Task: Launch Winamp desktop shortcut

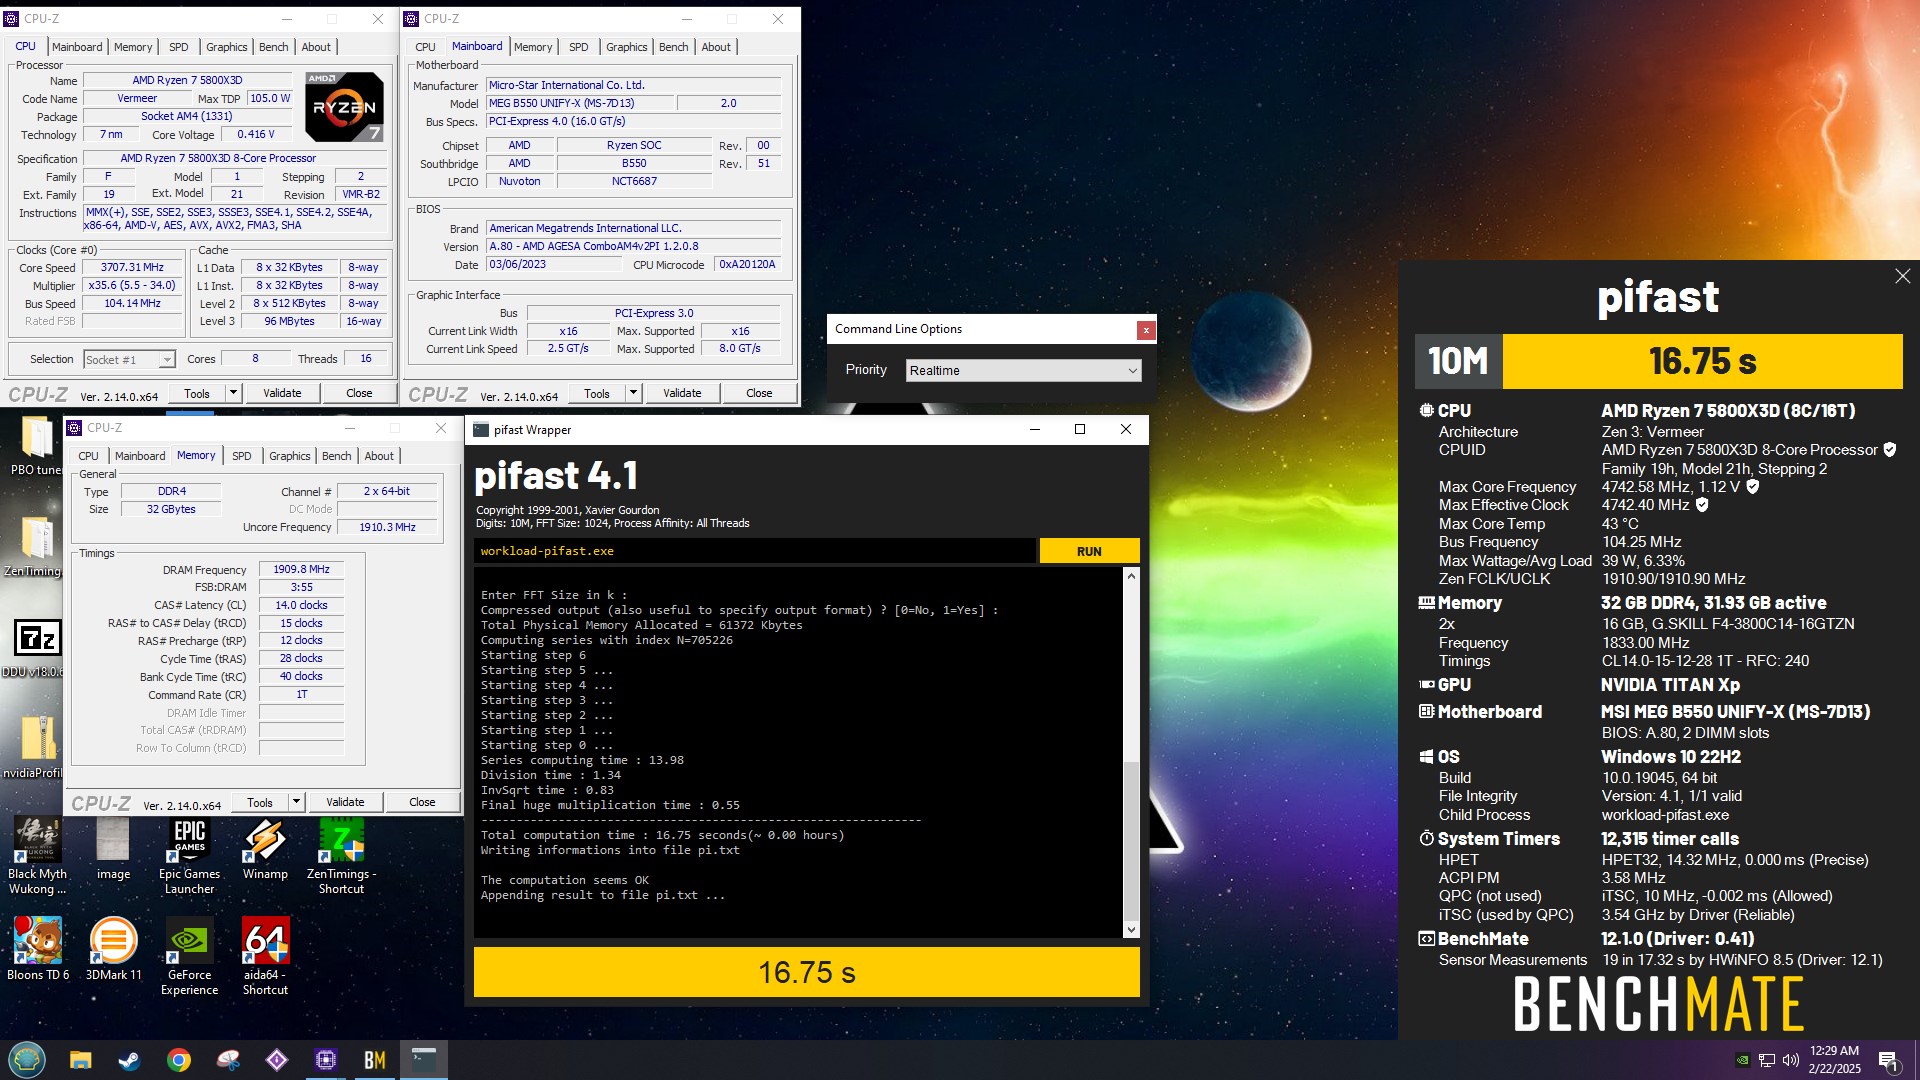Action: (265, 849)
